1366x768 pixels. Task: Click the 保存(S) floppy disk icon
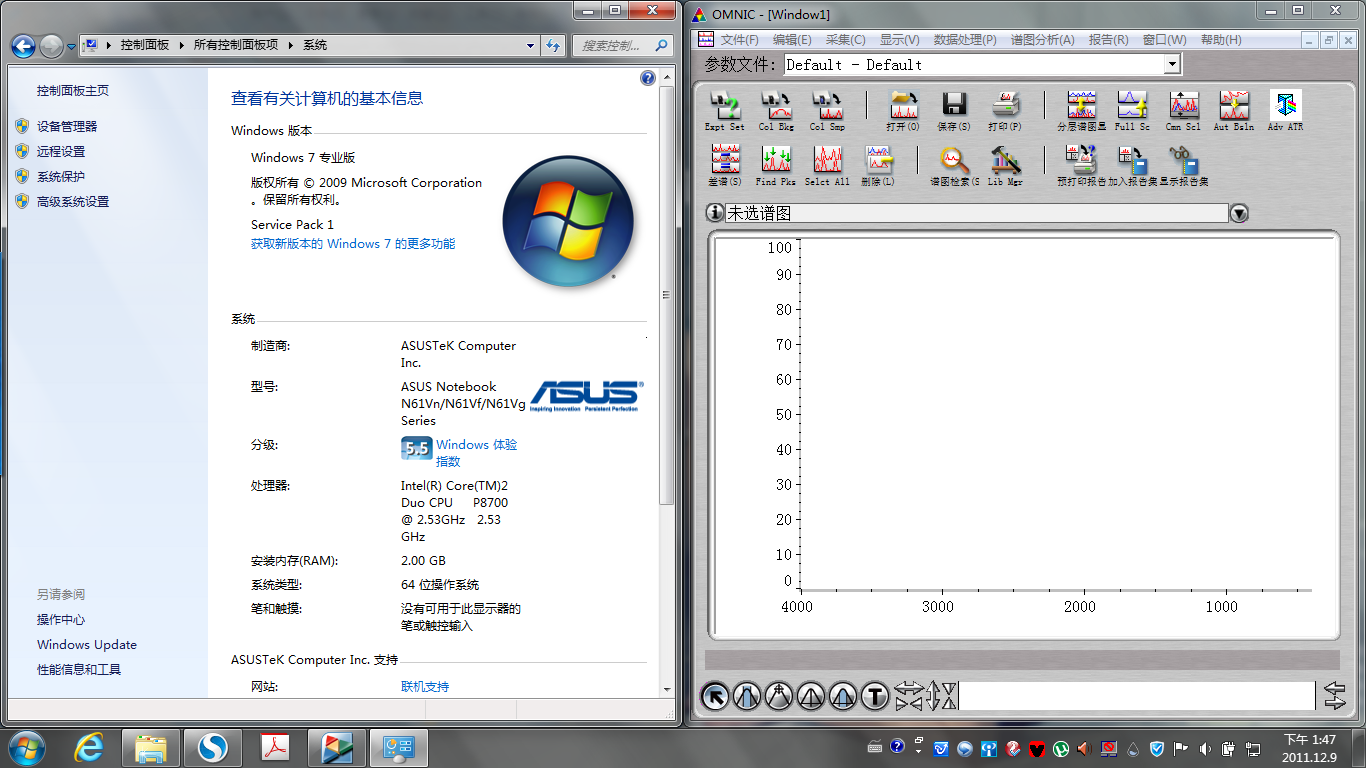point(954,110)
